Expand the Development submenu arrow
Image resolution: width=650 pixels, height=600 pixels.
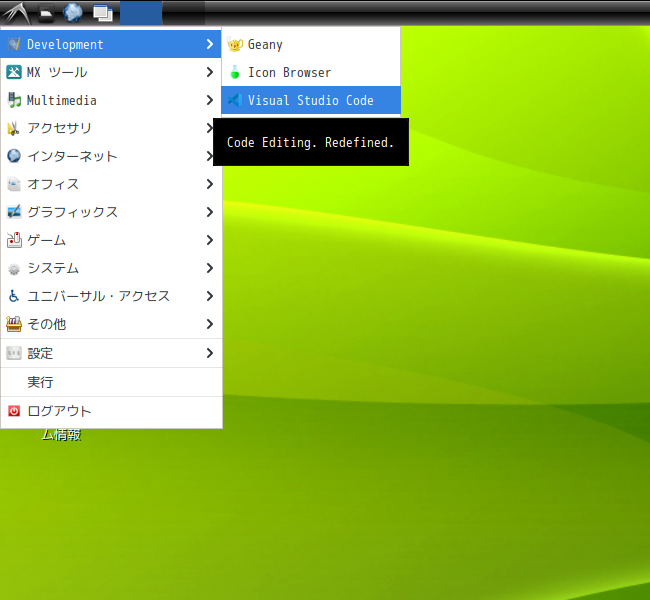pos(210,44)
